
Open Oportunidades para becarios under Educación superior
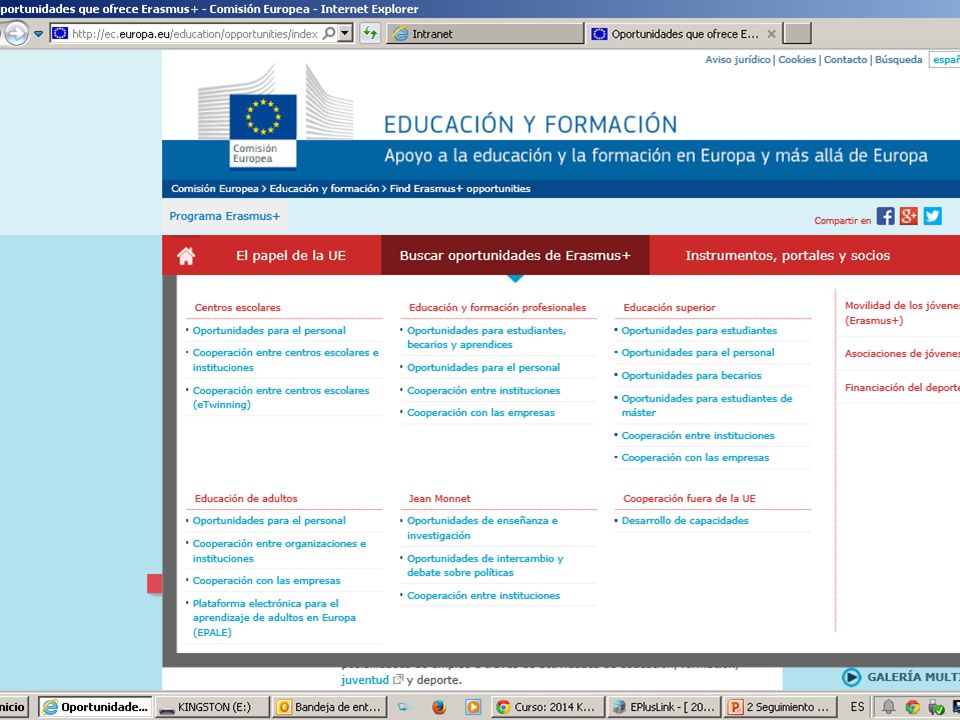tap(691, 375)
